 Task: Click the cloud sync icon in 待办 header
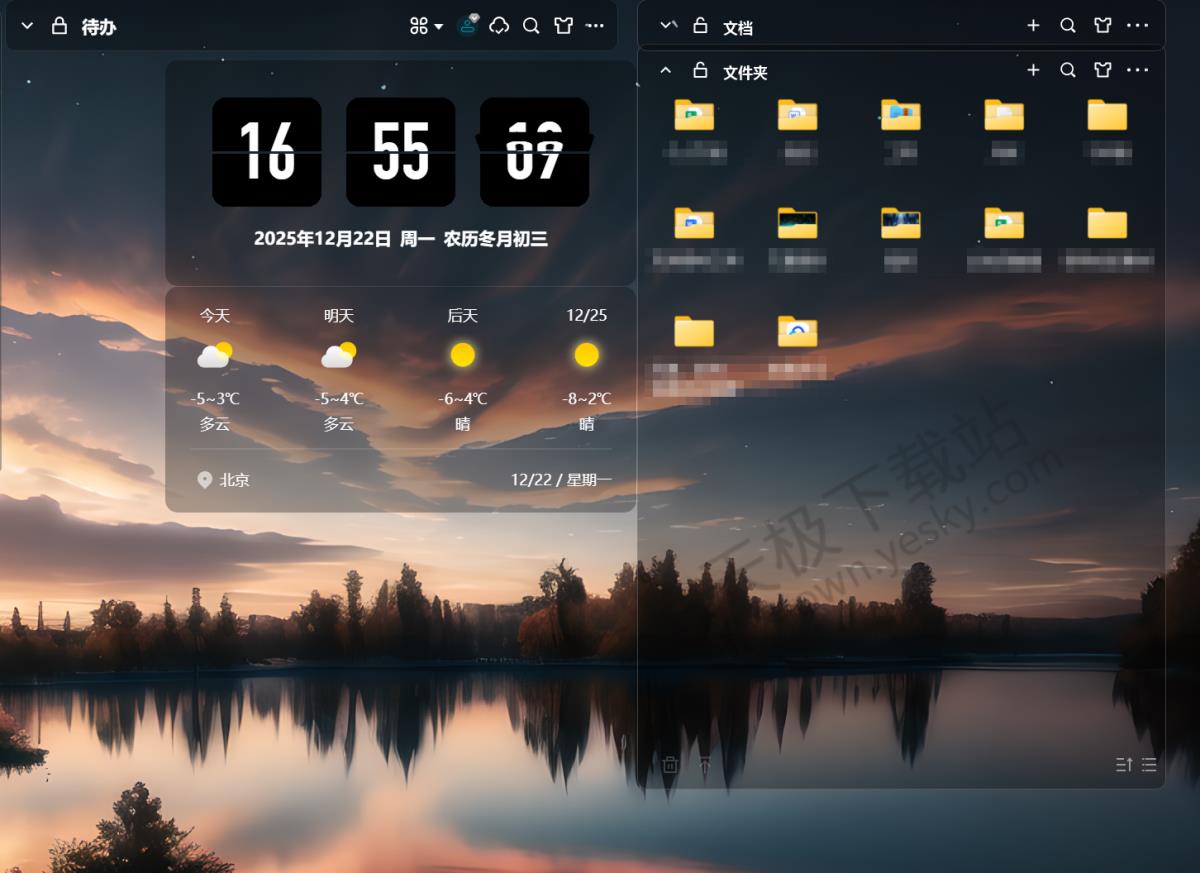click(499, 26)
